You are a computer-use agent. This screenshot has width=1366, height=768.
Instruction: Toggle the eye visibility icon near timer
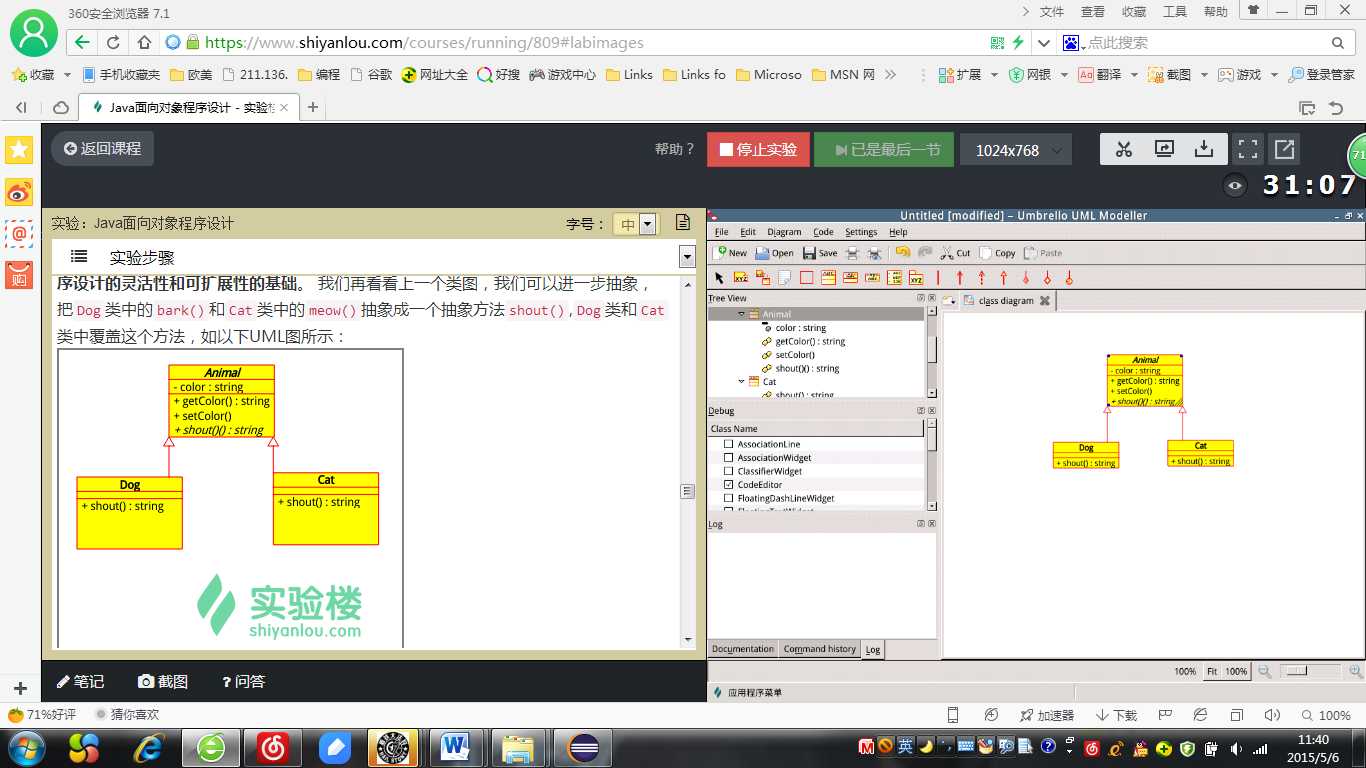coord(1236,185)
